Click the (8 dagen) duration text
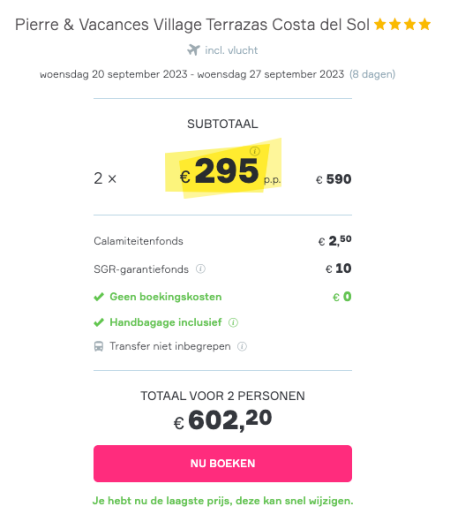 372,74
